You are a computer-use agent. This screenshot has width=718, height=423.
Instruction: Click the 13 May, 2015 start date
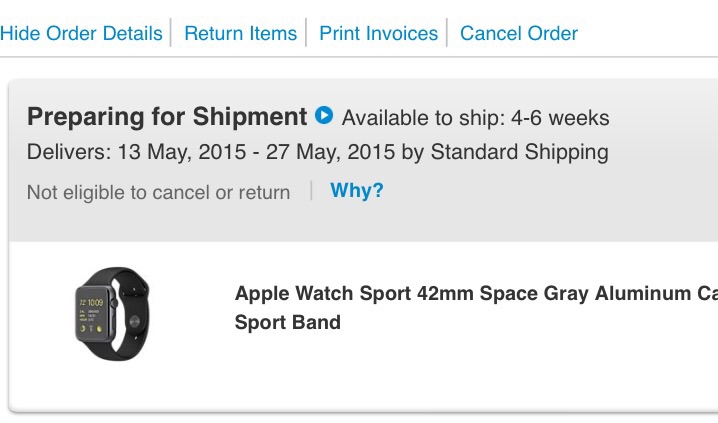(182, 152)
